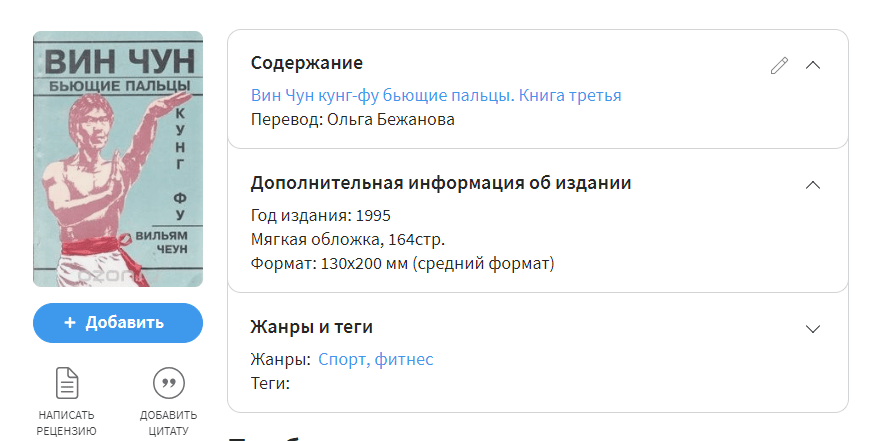This screenshot has width=892, height=441.
Task: Click the НАПИСАТЬ РЕЦЕНЗИЮ label
Action: [67, 423]
